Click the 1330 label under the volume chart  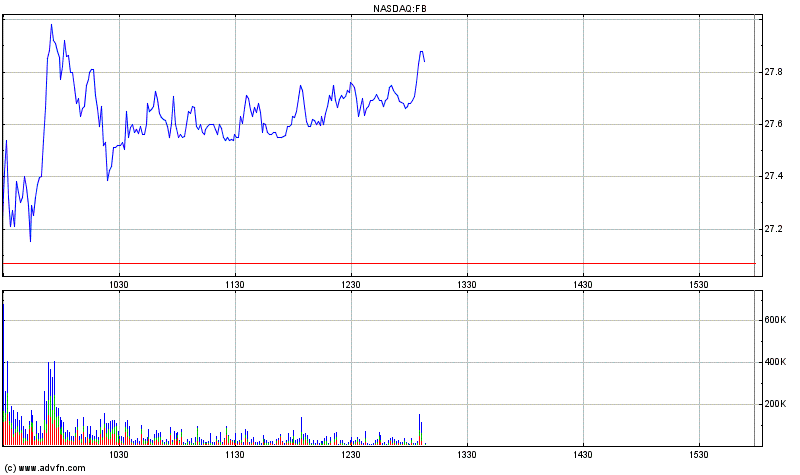[467, 455]
